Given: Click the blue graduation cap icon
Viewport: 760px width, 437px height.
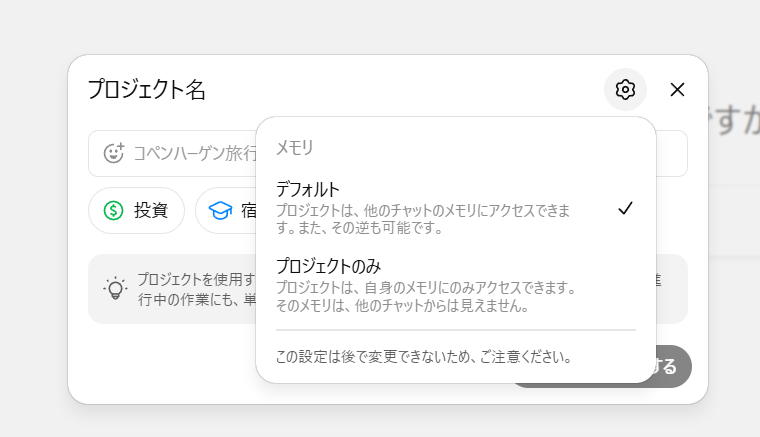Looking at the screenshot, I should click(x=220, y=210).
